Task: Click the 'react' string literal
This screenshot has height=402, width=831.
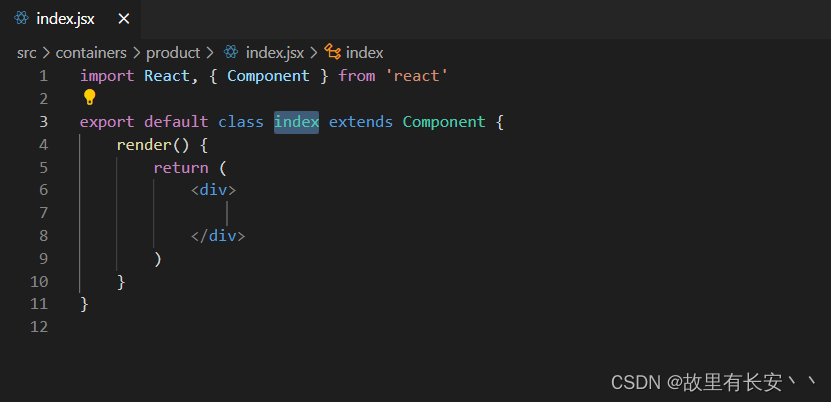Action: coord(417,76)
